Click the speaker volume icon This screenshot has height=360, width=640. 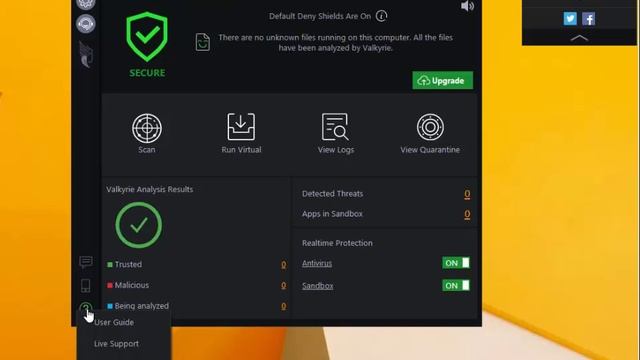pos(467,6)
